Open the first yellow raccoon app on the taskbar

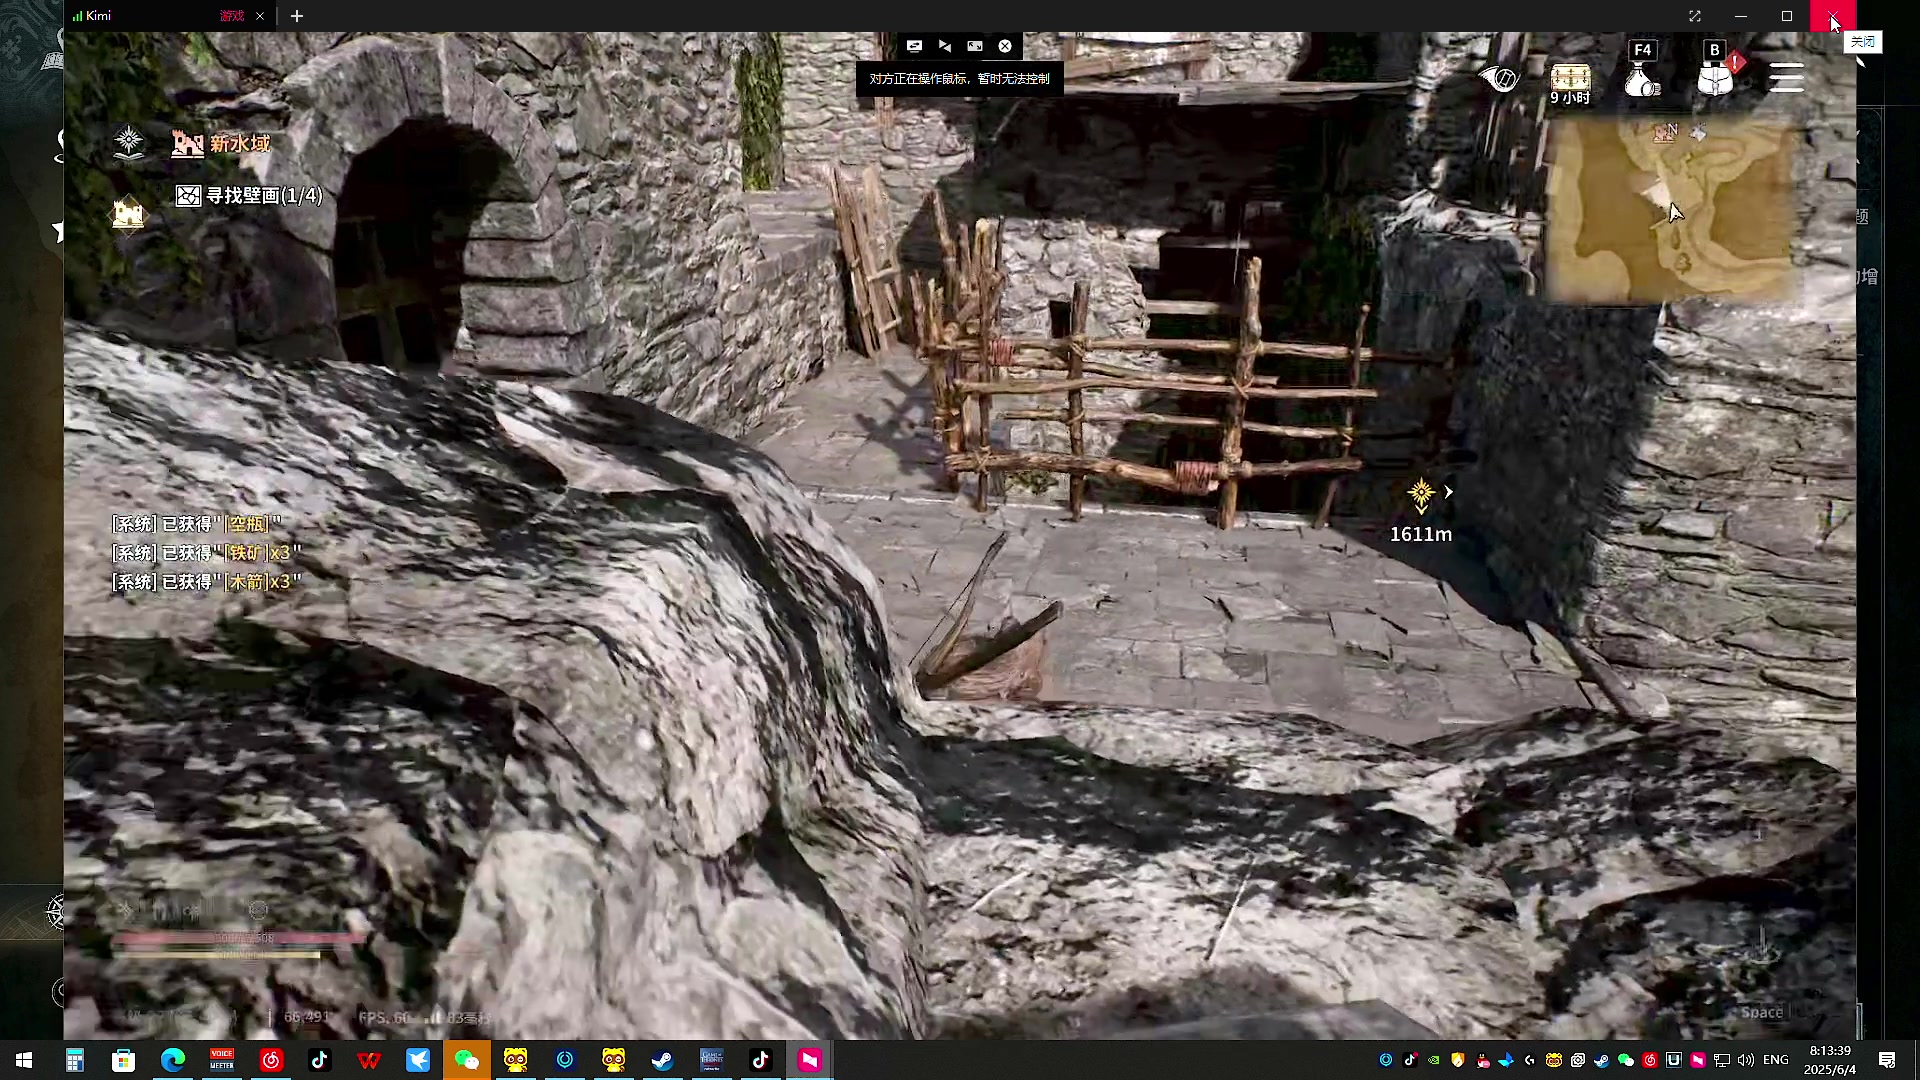[x=516, y=1060]
